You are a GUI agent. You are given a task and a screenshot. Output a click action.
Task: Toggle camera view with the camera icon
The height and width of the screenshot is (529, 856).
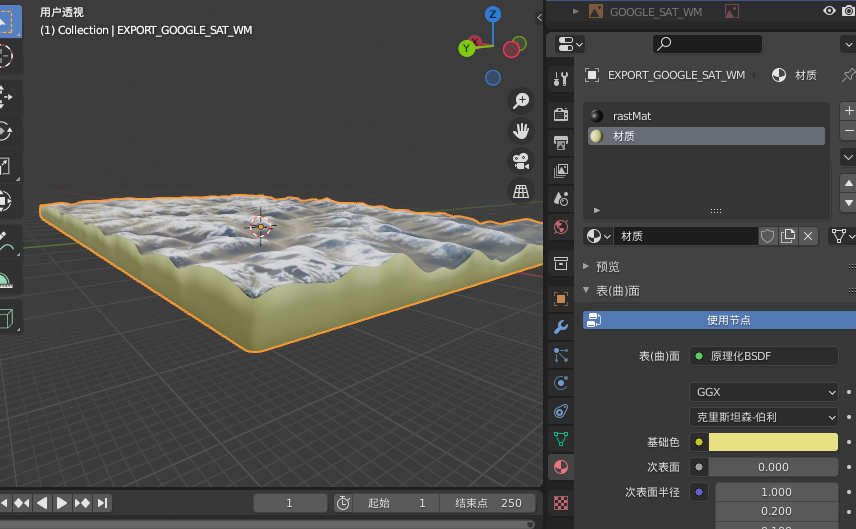click(521, 161)
